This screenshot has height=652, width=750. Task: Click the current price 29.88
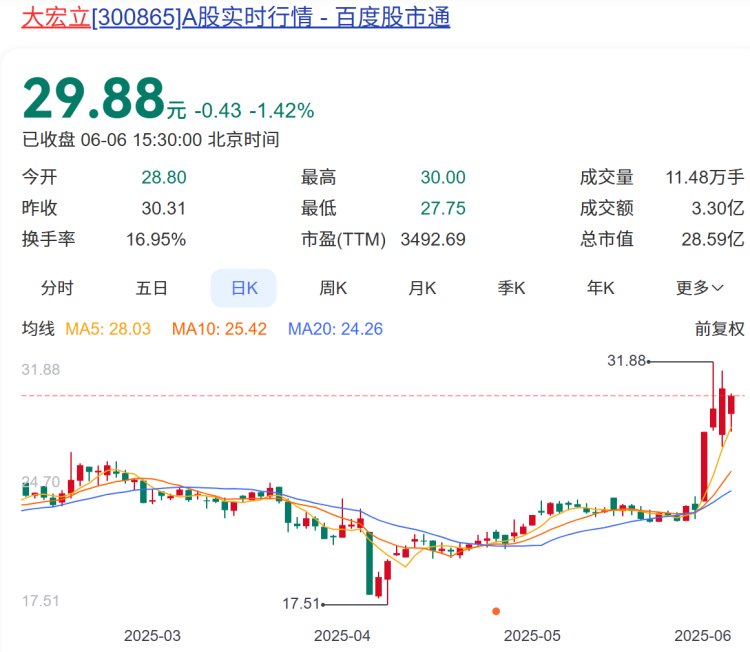click(x=94, y=99)
